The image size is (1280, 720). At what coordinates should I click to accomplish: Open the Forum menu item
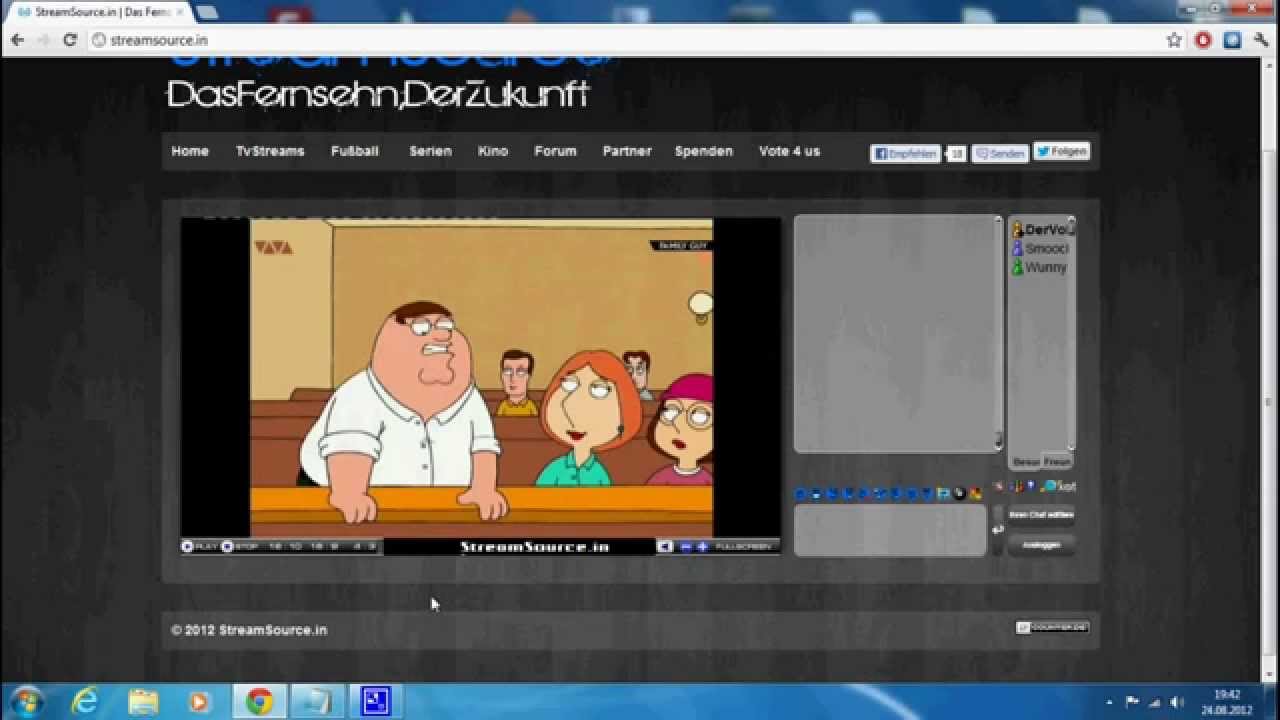click(x=555, y=151)
